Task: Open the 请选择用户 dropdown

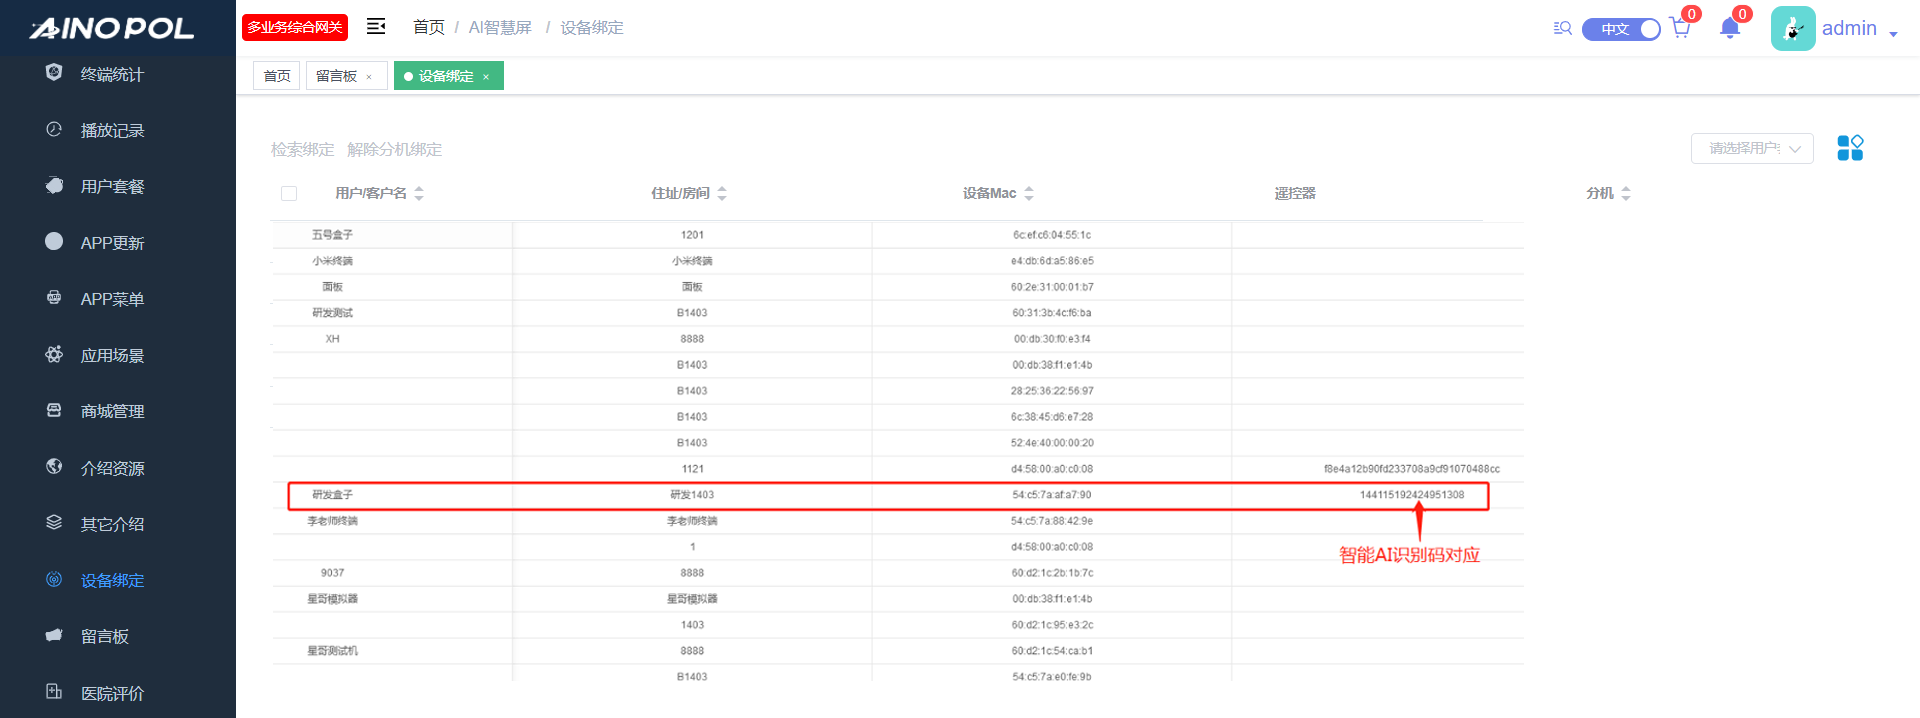Action: pyautogui.click(x=1752, y=149)
